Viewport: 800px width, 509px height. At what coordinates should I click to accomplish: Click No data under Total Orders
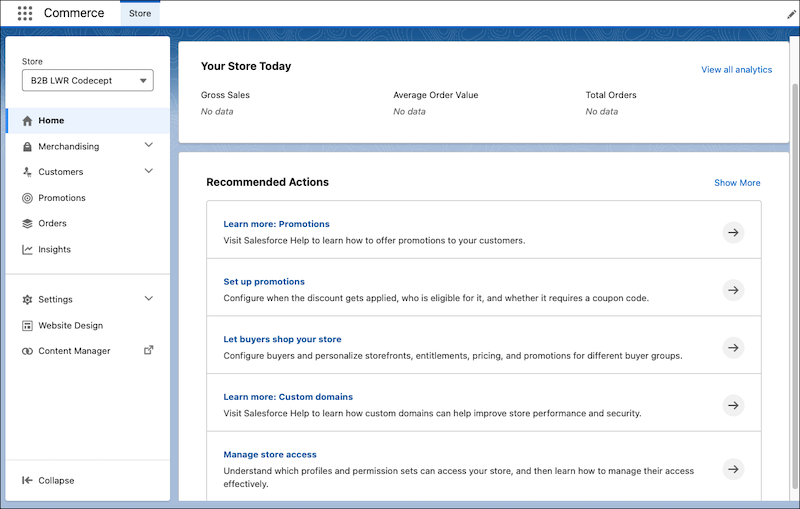(602, 112)
